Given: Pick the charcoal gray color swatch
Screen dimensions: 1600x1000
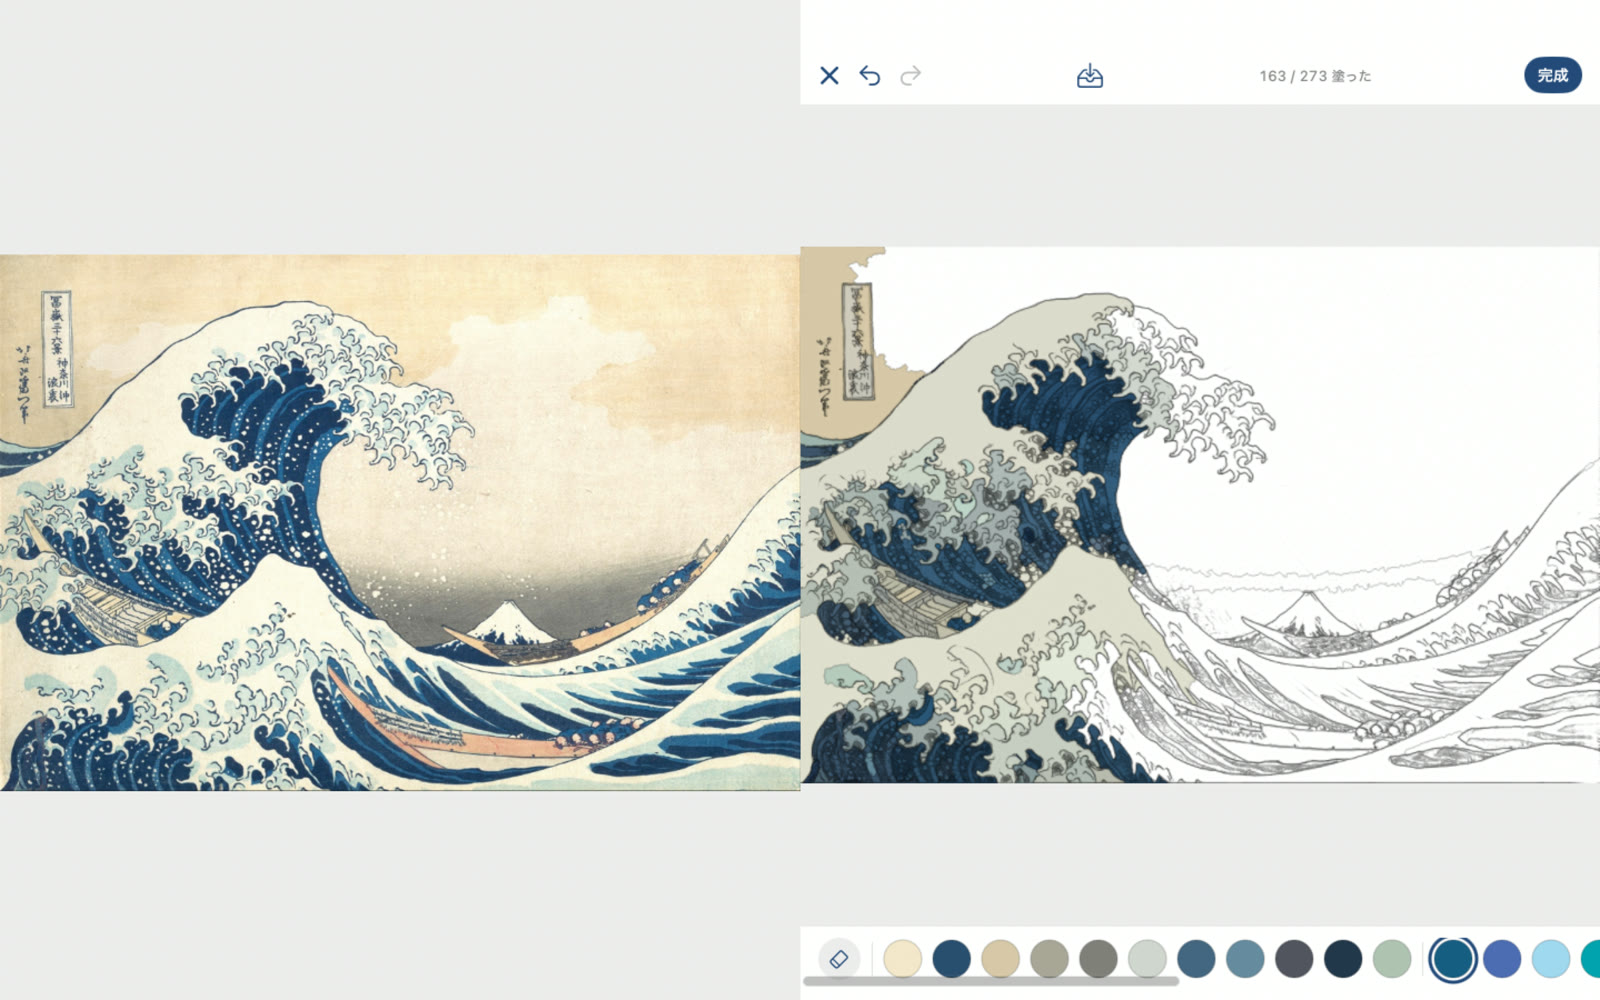Looking at the screenshot, I should (x=1294, y=958).
